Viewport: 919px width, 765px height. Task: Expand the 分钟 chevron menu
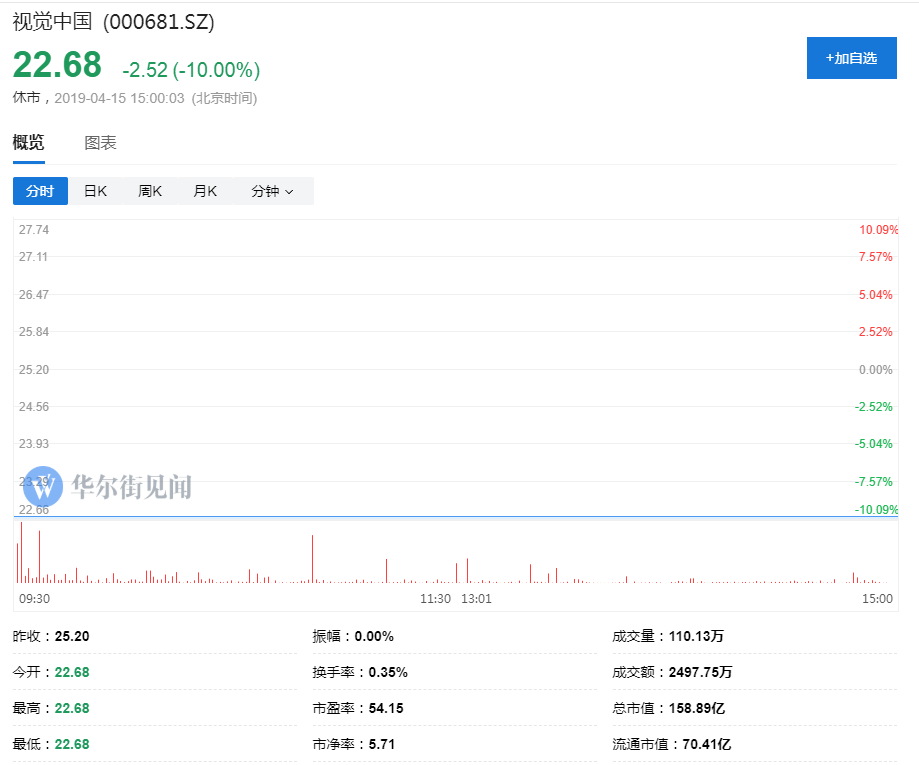288,191
